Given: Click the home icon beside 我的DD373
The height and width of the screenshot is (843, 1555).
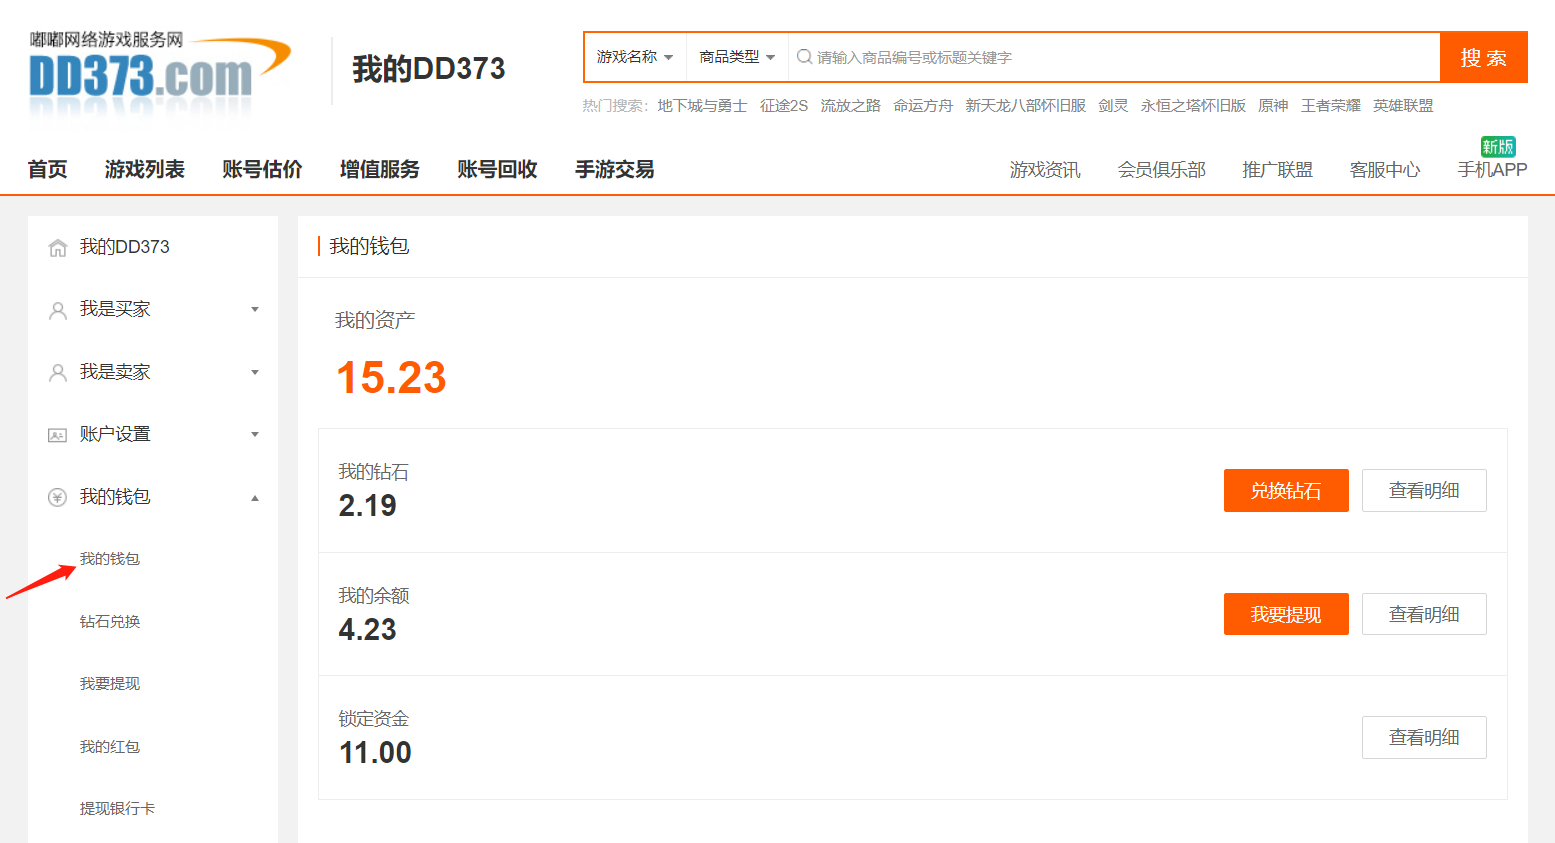Looking at the screenshot, I should [58, 248].
